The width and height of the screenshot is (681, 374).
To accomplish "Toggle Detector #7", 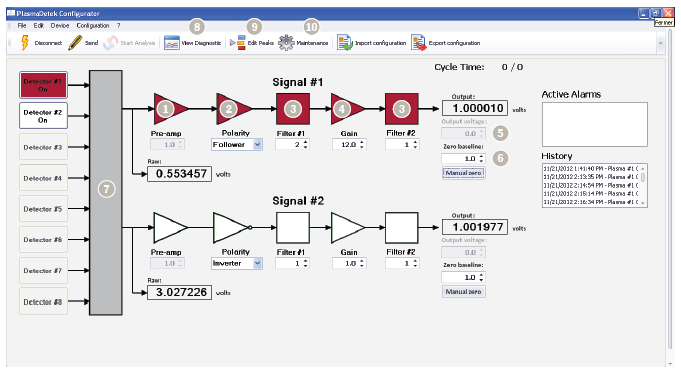I will 43,271.
